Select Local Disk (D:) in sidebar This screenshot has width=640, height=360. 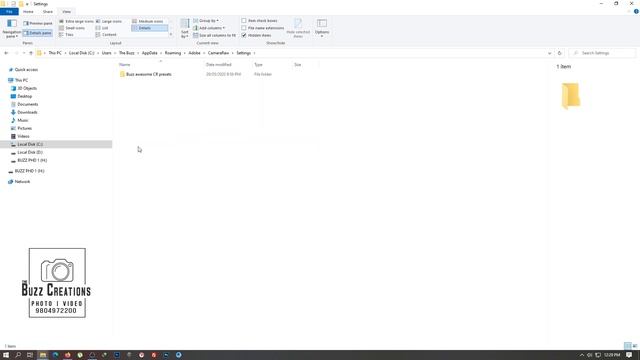[30, 152]
